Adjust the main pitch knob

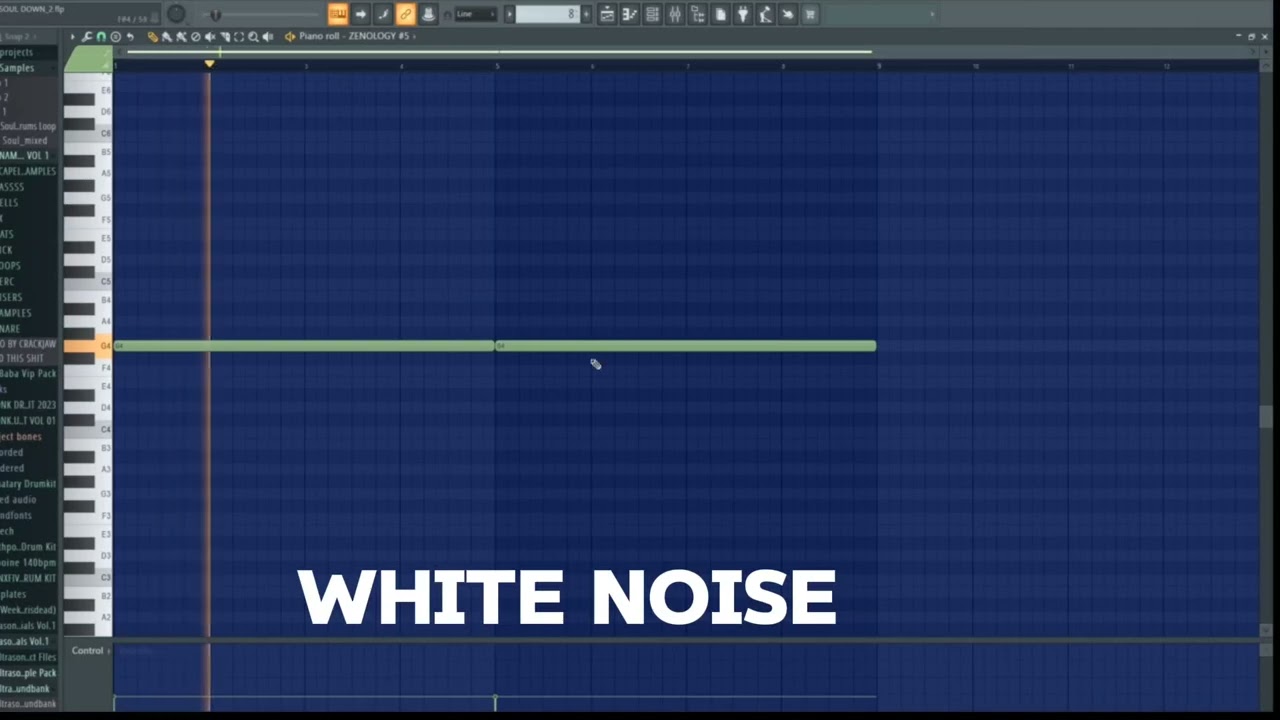pos(176,14)
